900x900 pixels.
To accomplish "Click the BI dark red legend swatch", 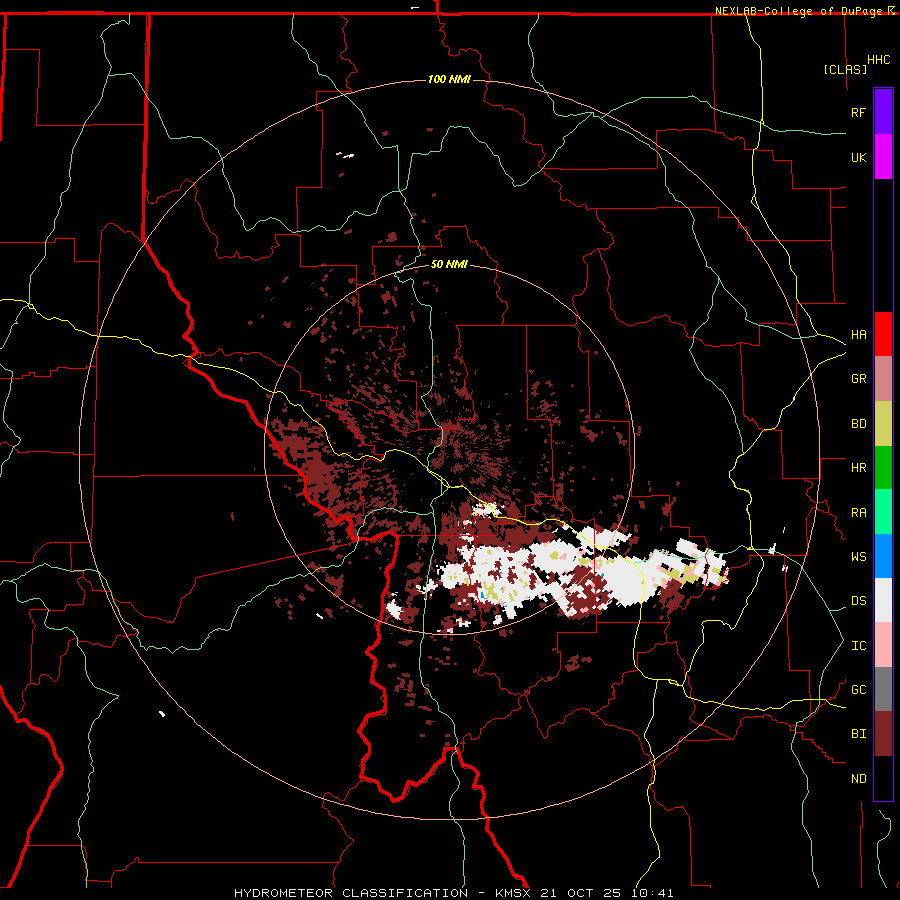I will (883, 734).
